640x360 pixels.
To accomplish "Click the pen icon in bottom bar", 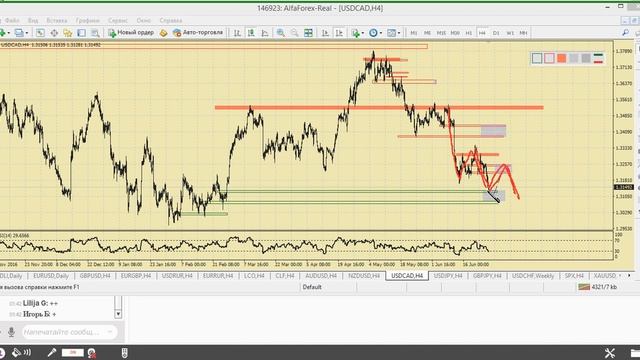I will click(x=51, y=353).
